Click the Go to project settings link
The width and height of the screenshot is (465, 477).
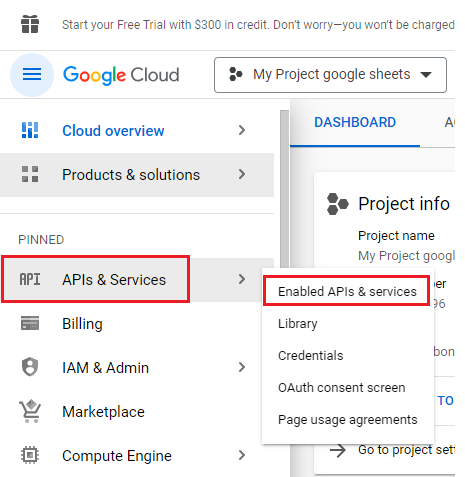tap(406, 450)
